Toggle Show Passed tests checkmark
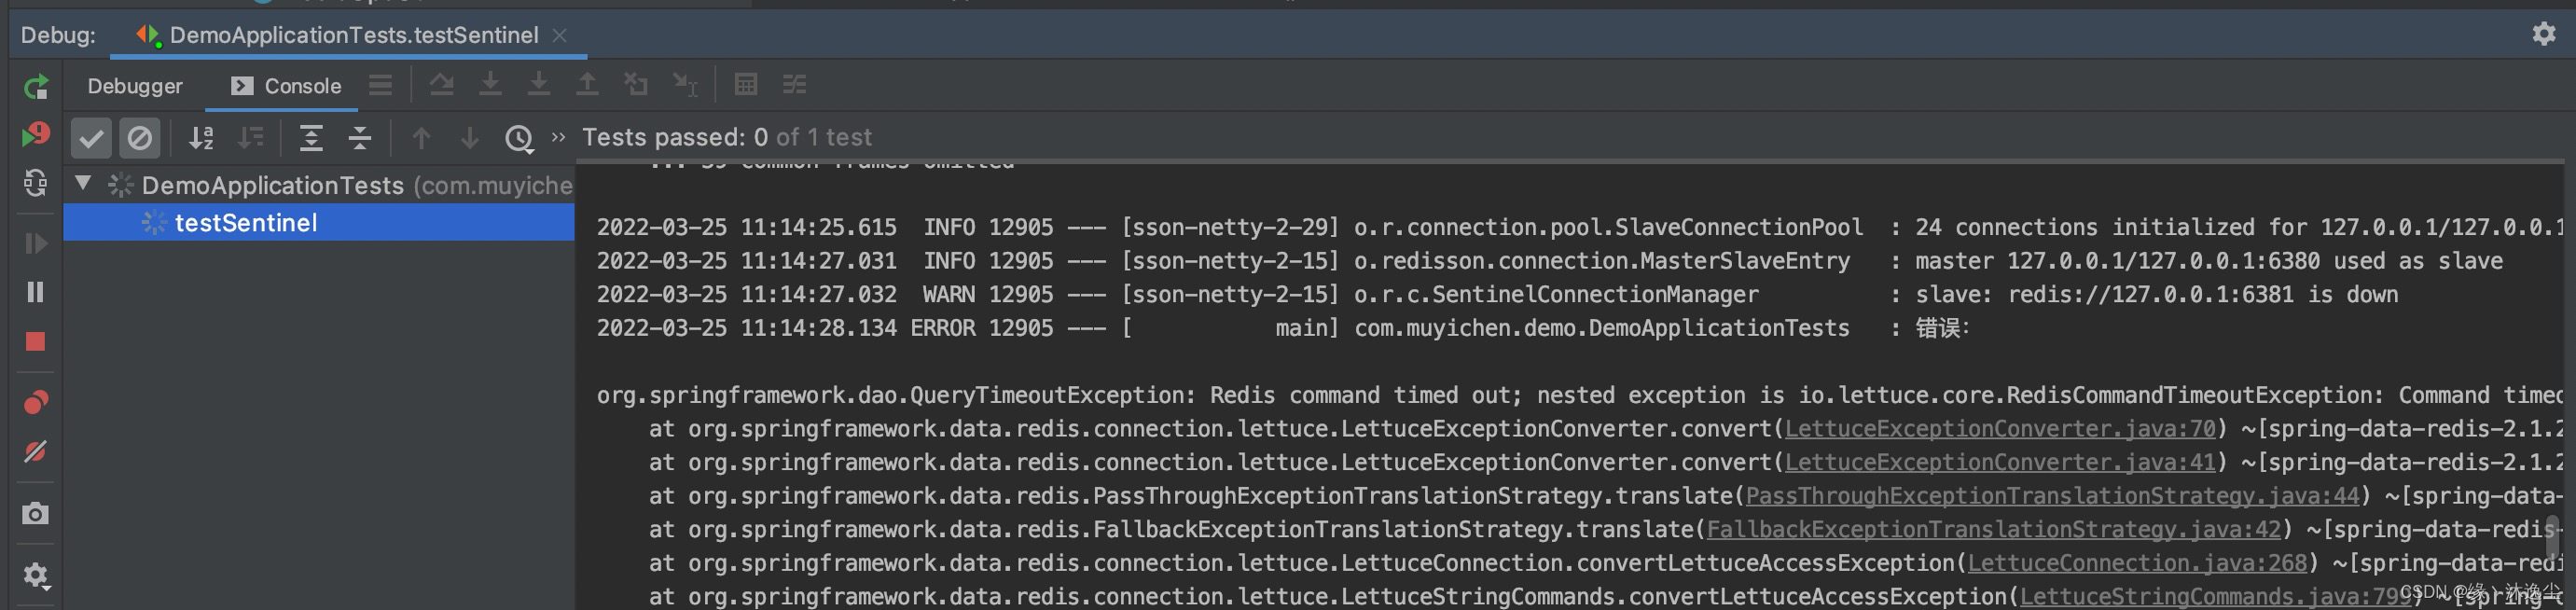This screenshot has height=610, width=2576. coord(91,138)
